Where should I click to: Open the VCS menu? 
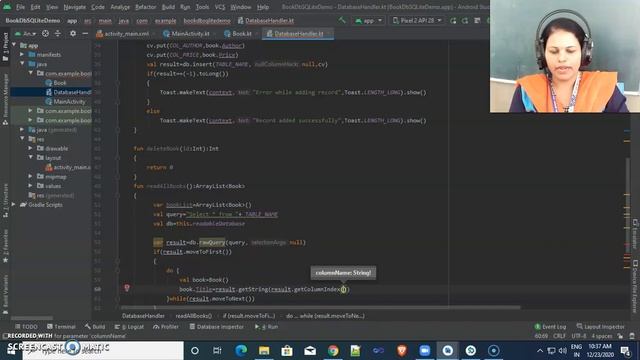220,7
